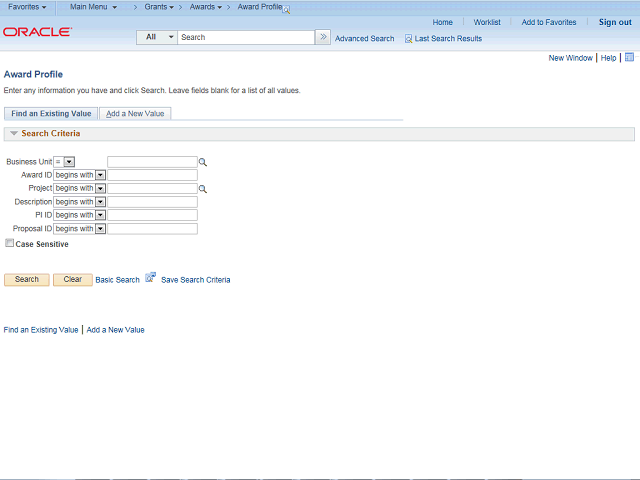
Task: Open the Favorites menu
Action: coord(27,7)
